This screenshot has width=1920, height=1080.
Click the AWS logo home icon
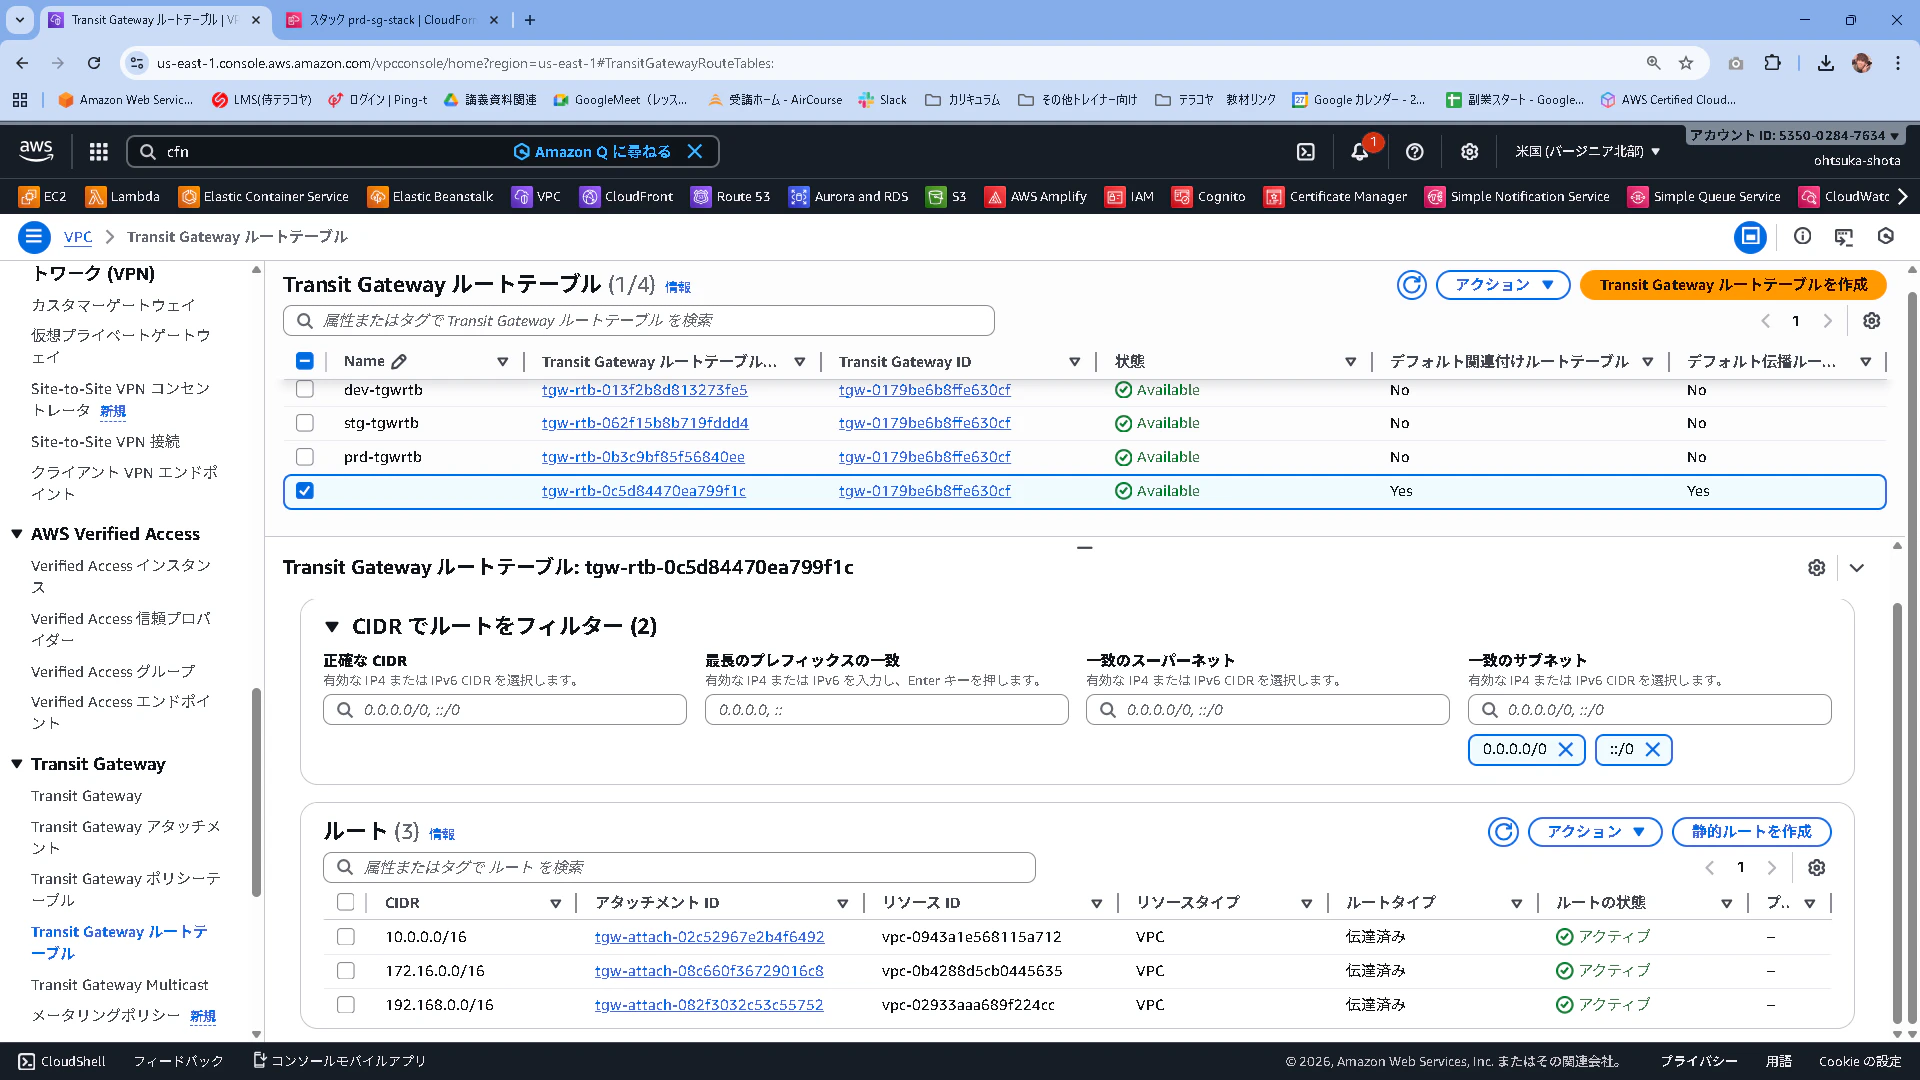(36, 151)
